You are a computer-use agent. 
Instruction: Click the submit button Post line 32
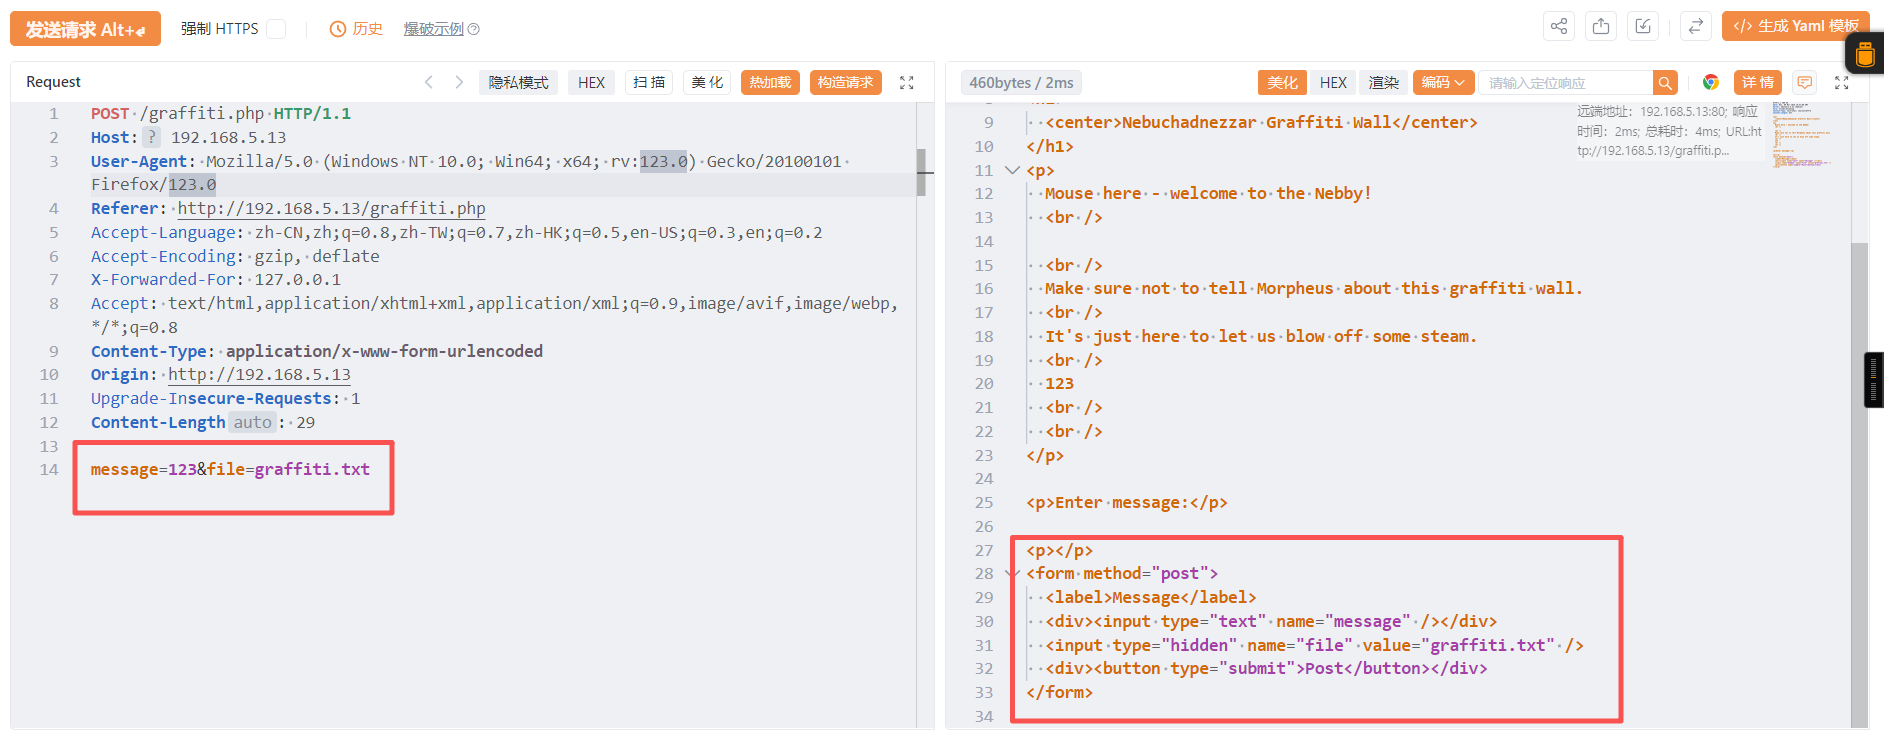coord(1266,668)
